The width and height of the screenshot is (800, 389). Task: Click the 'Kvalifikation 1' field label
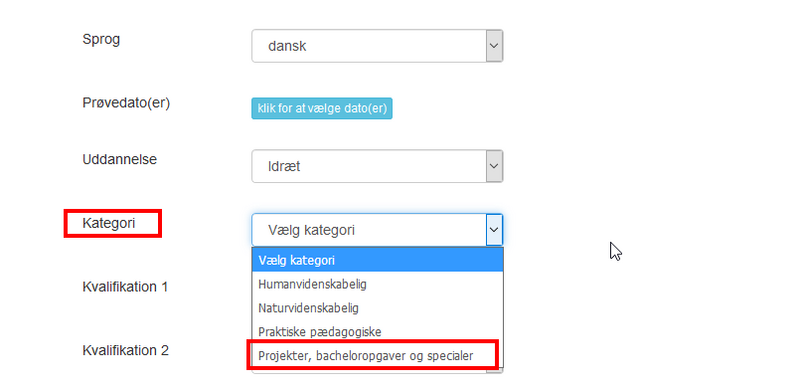pyautogui.click(x=125, y=287)
